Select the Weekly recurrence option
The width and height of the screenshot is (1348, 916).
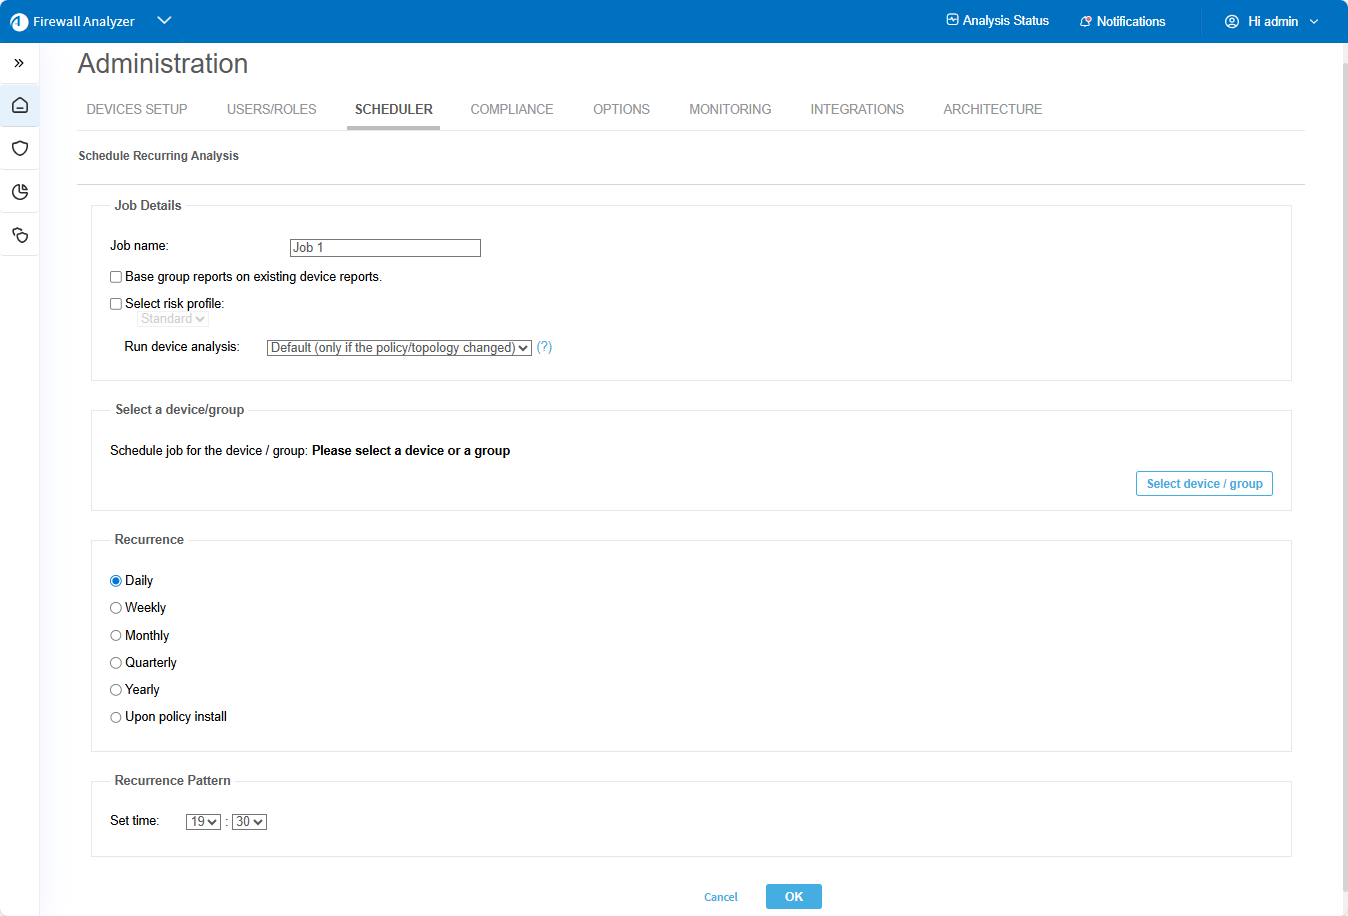[116, 608]
